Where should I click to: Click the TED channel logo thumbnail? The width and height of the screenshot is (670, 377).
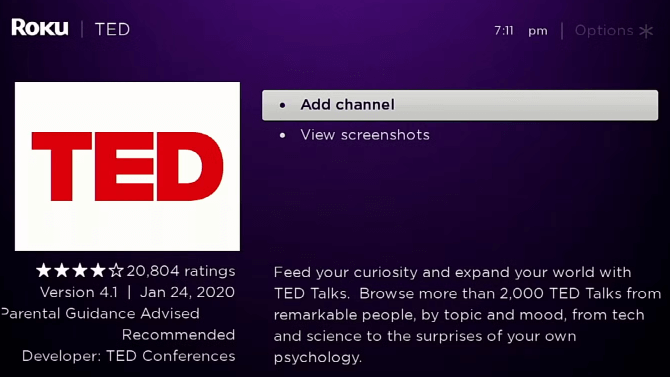click(127, 166)
